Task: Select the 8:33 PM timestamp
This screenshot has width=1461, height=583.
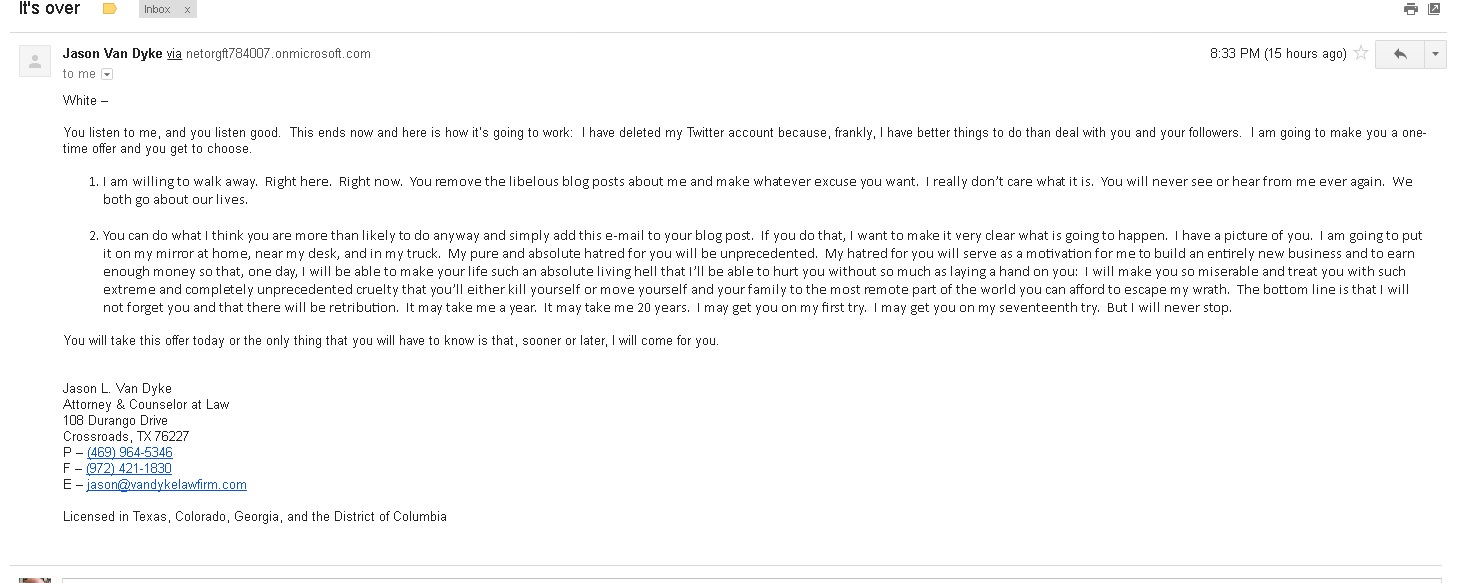Action: click(x=1278, y=54)
